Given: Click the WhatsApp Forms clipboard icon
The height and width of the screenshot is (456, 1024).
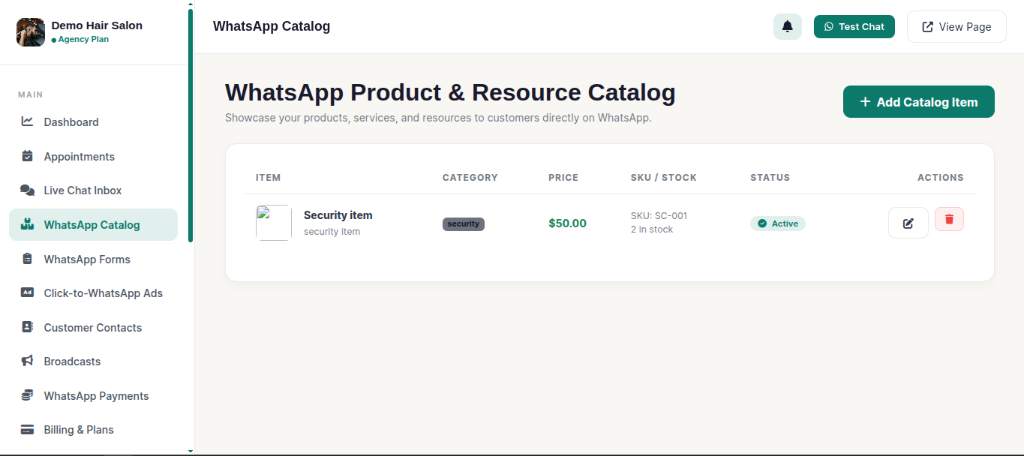Looking at the screenshot, I should 27,259.
